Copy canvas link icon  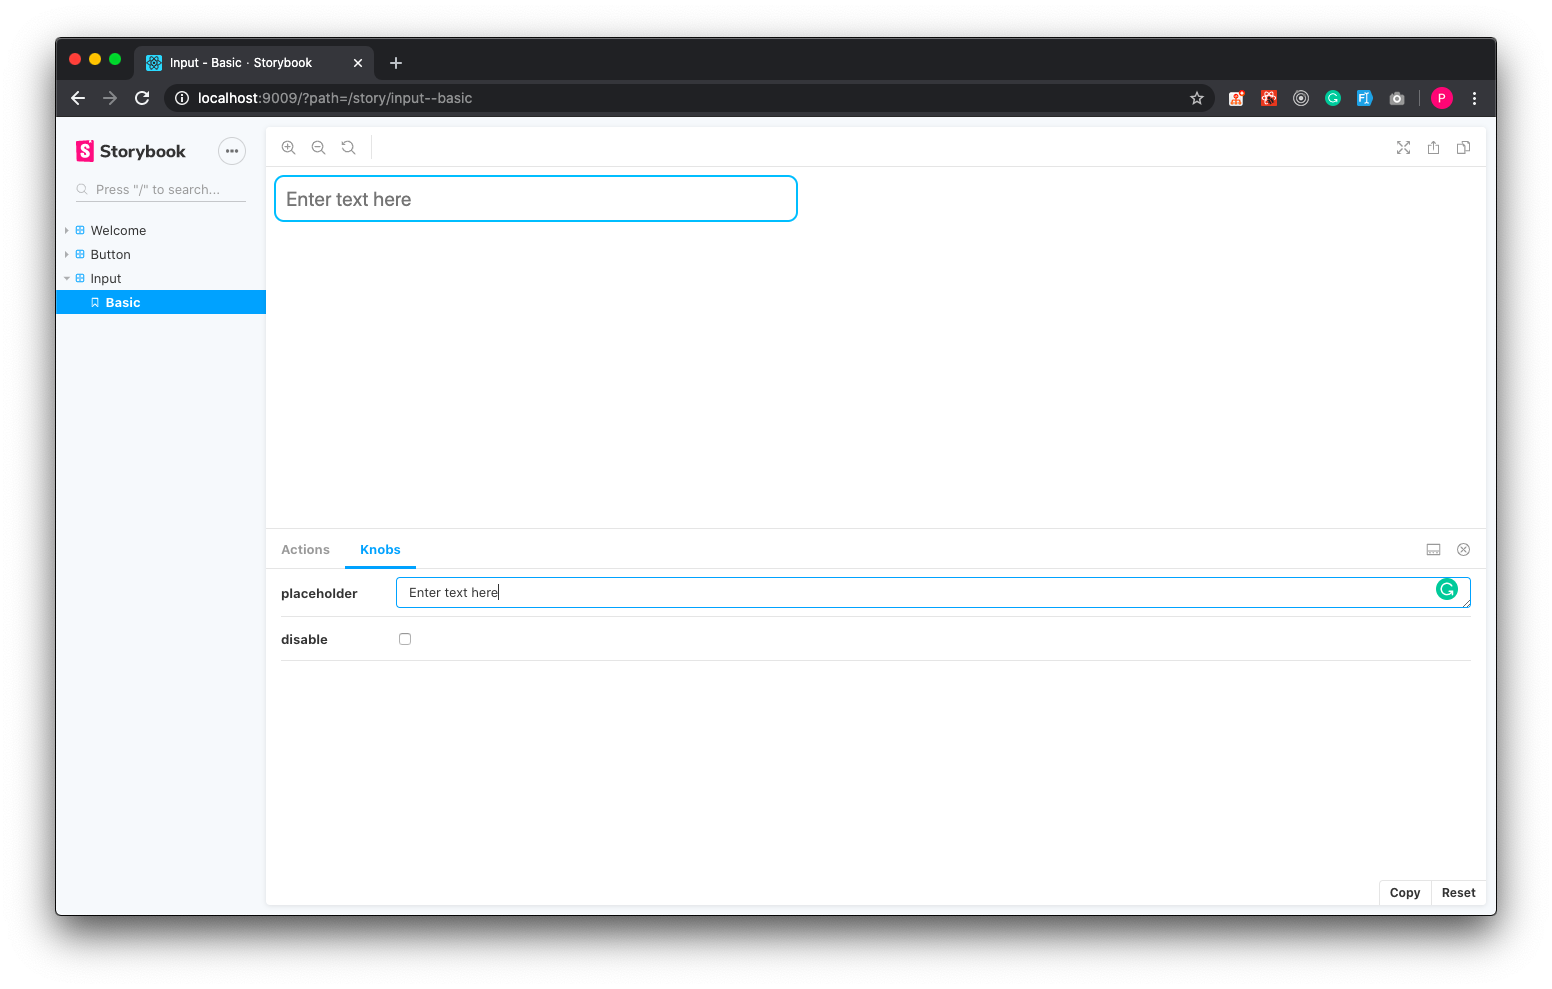click(1463, 147)
